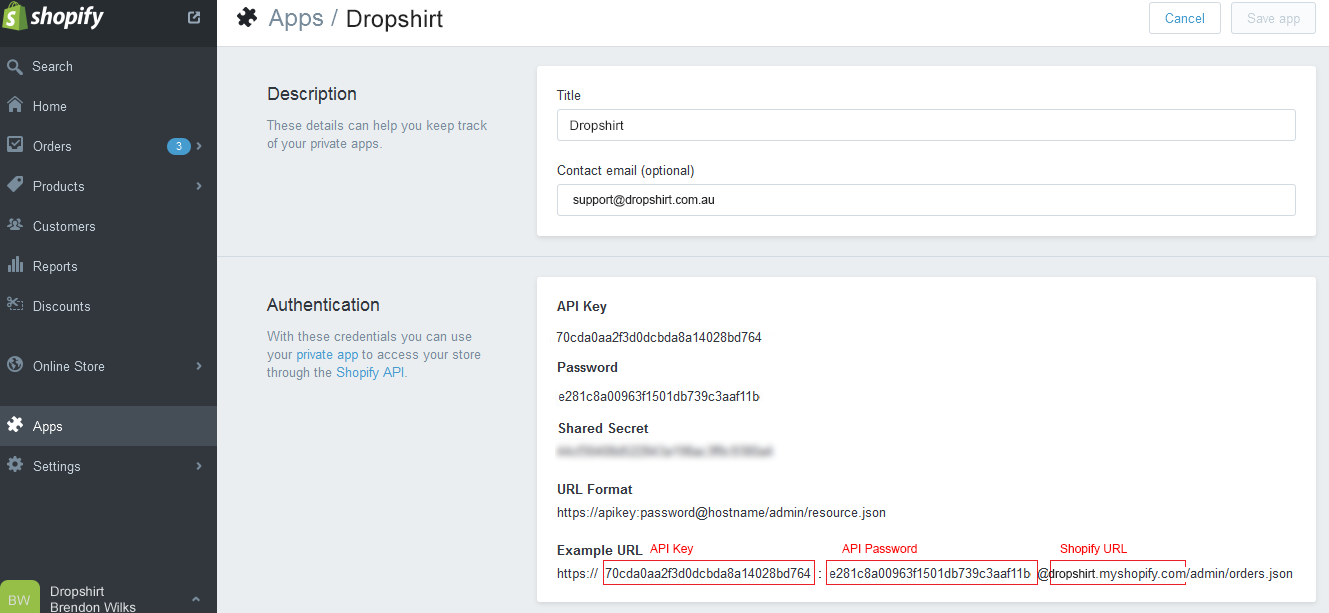Click the Dropshirt page title in breadcrumb
Image resolution: width=1329 pixels, height=613 pixels.
(394, 19)
